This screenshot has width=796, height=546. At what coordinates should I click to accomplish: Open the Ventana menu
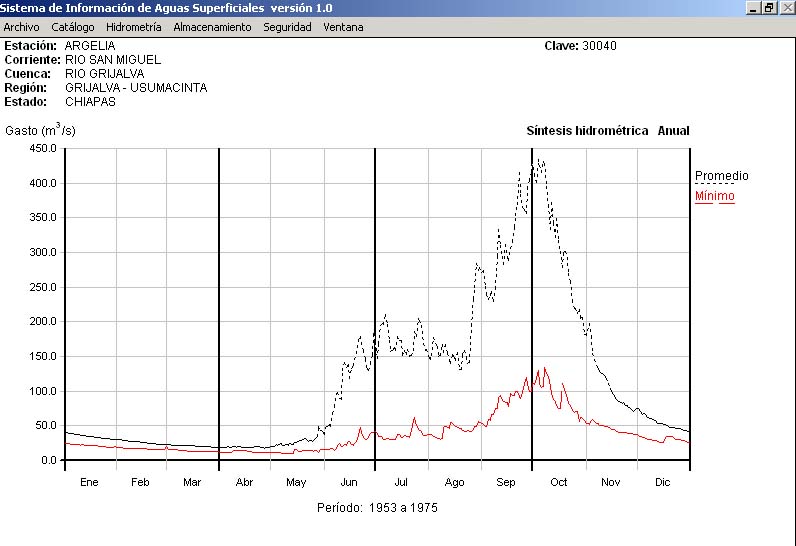click(x=343, y=27)
